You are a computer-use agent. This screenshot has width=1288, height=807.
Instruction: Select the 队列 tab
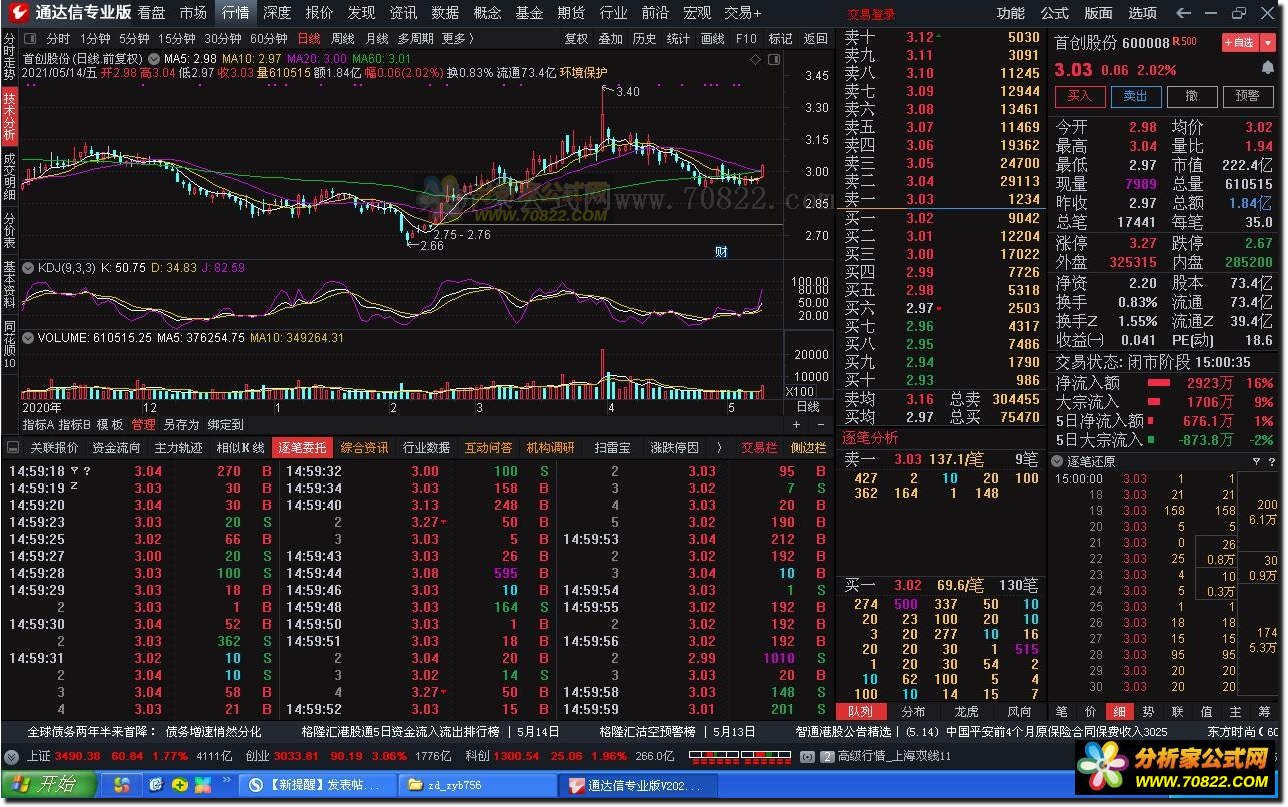(861, 712)
